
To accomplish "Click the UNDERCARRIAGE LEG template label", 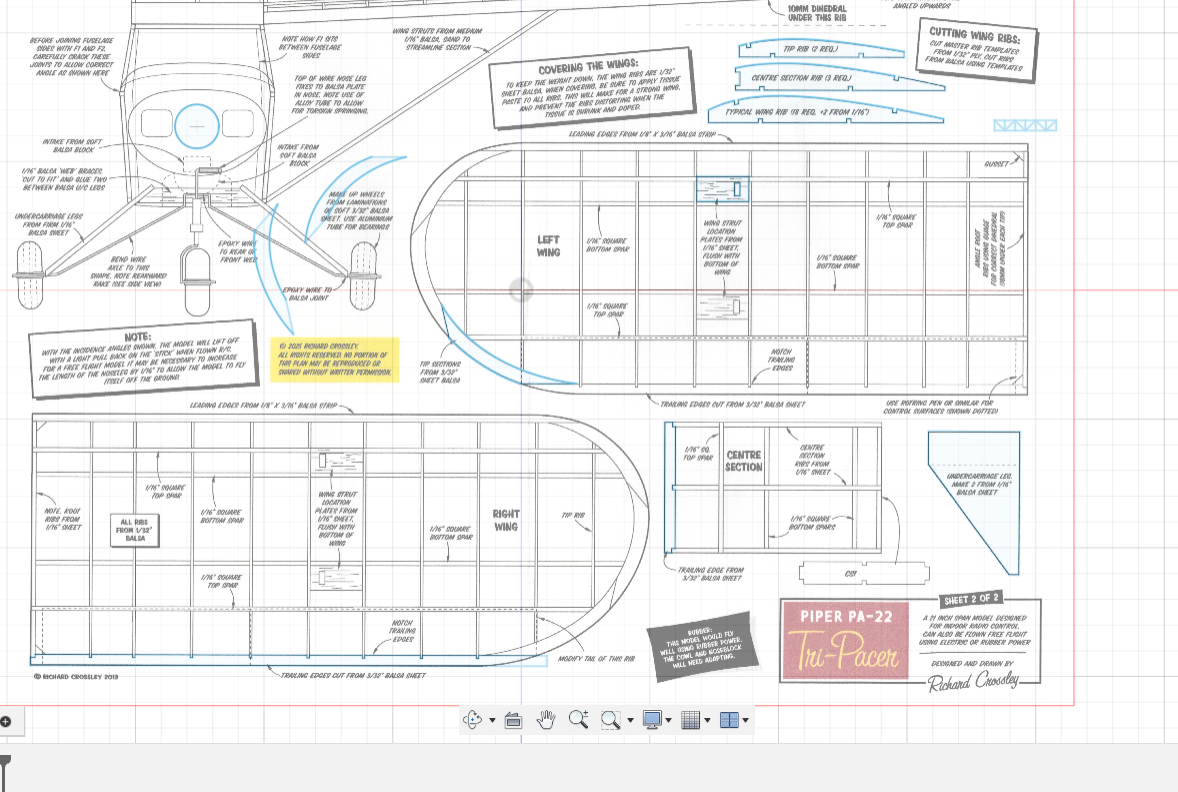I will (x=979, y=484).
